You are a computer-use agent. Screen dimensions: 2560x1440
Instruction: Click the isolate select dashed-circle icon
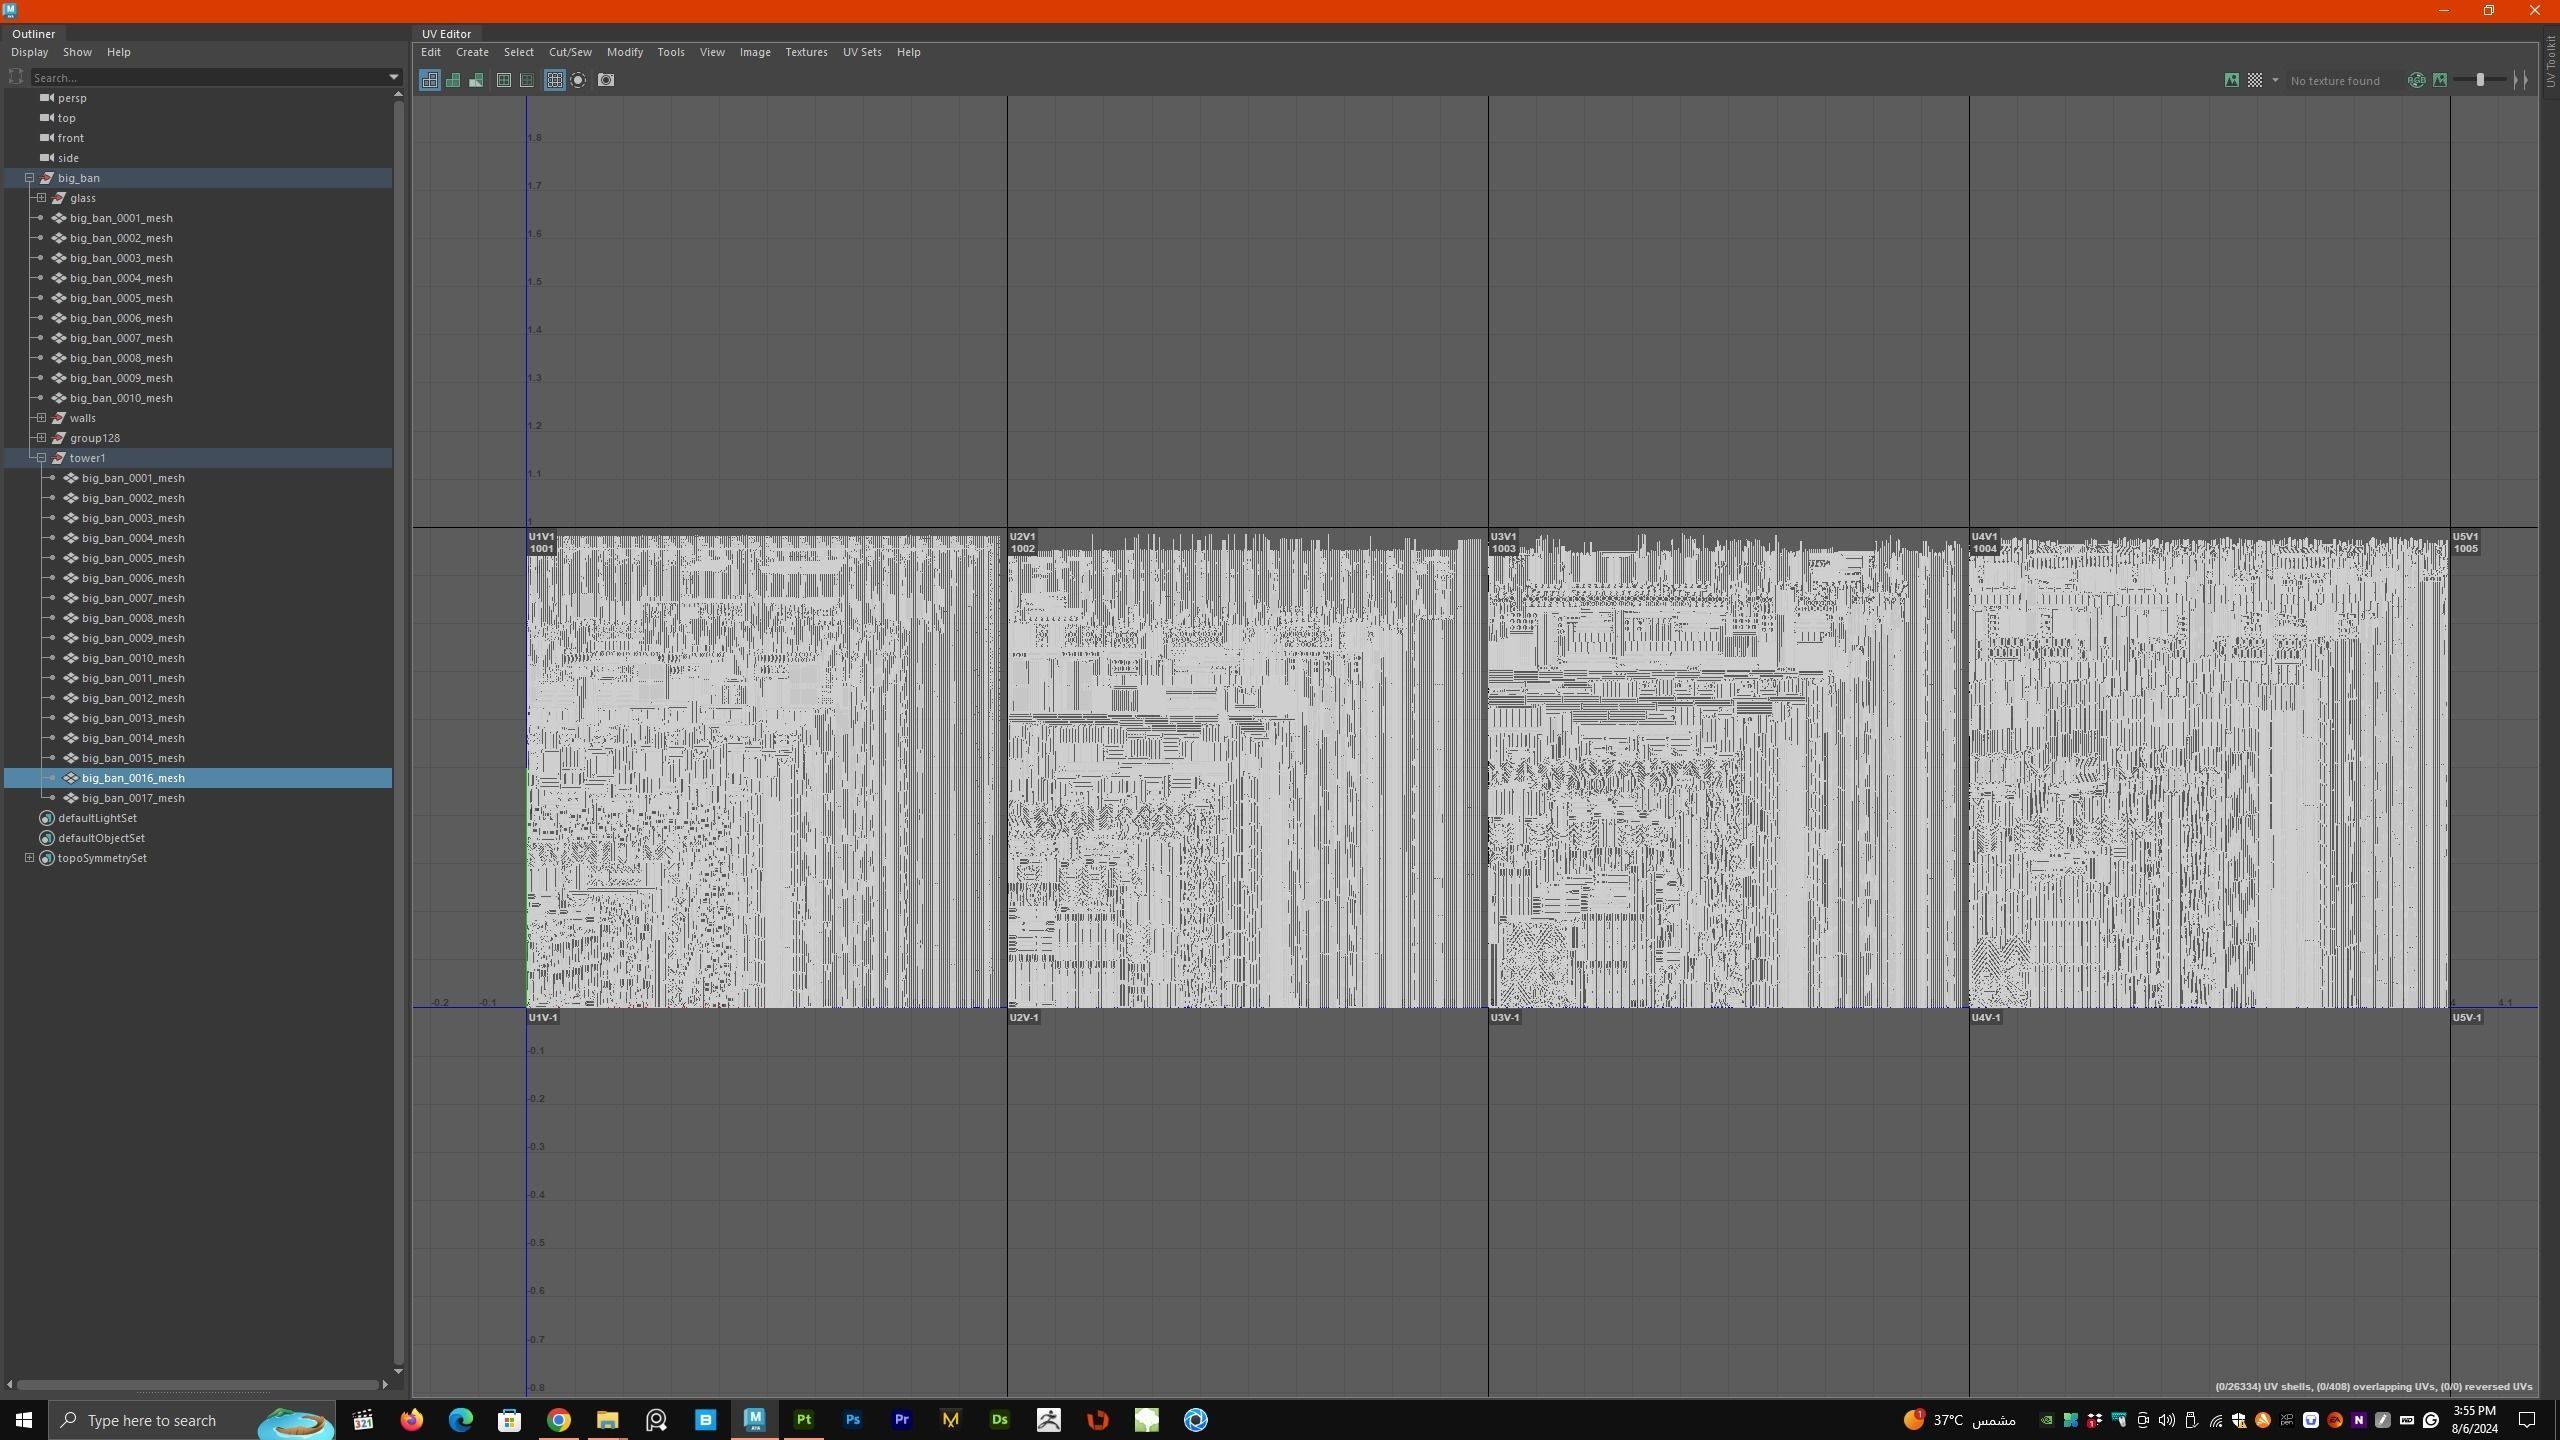[578, 80]
